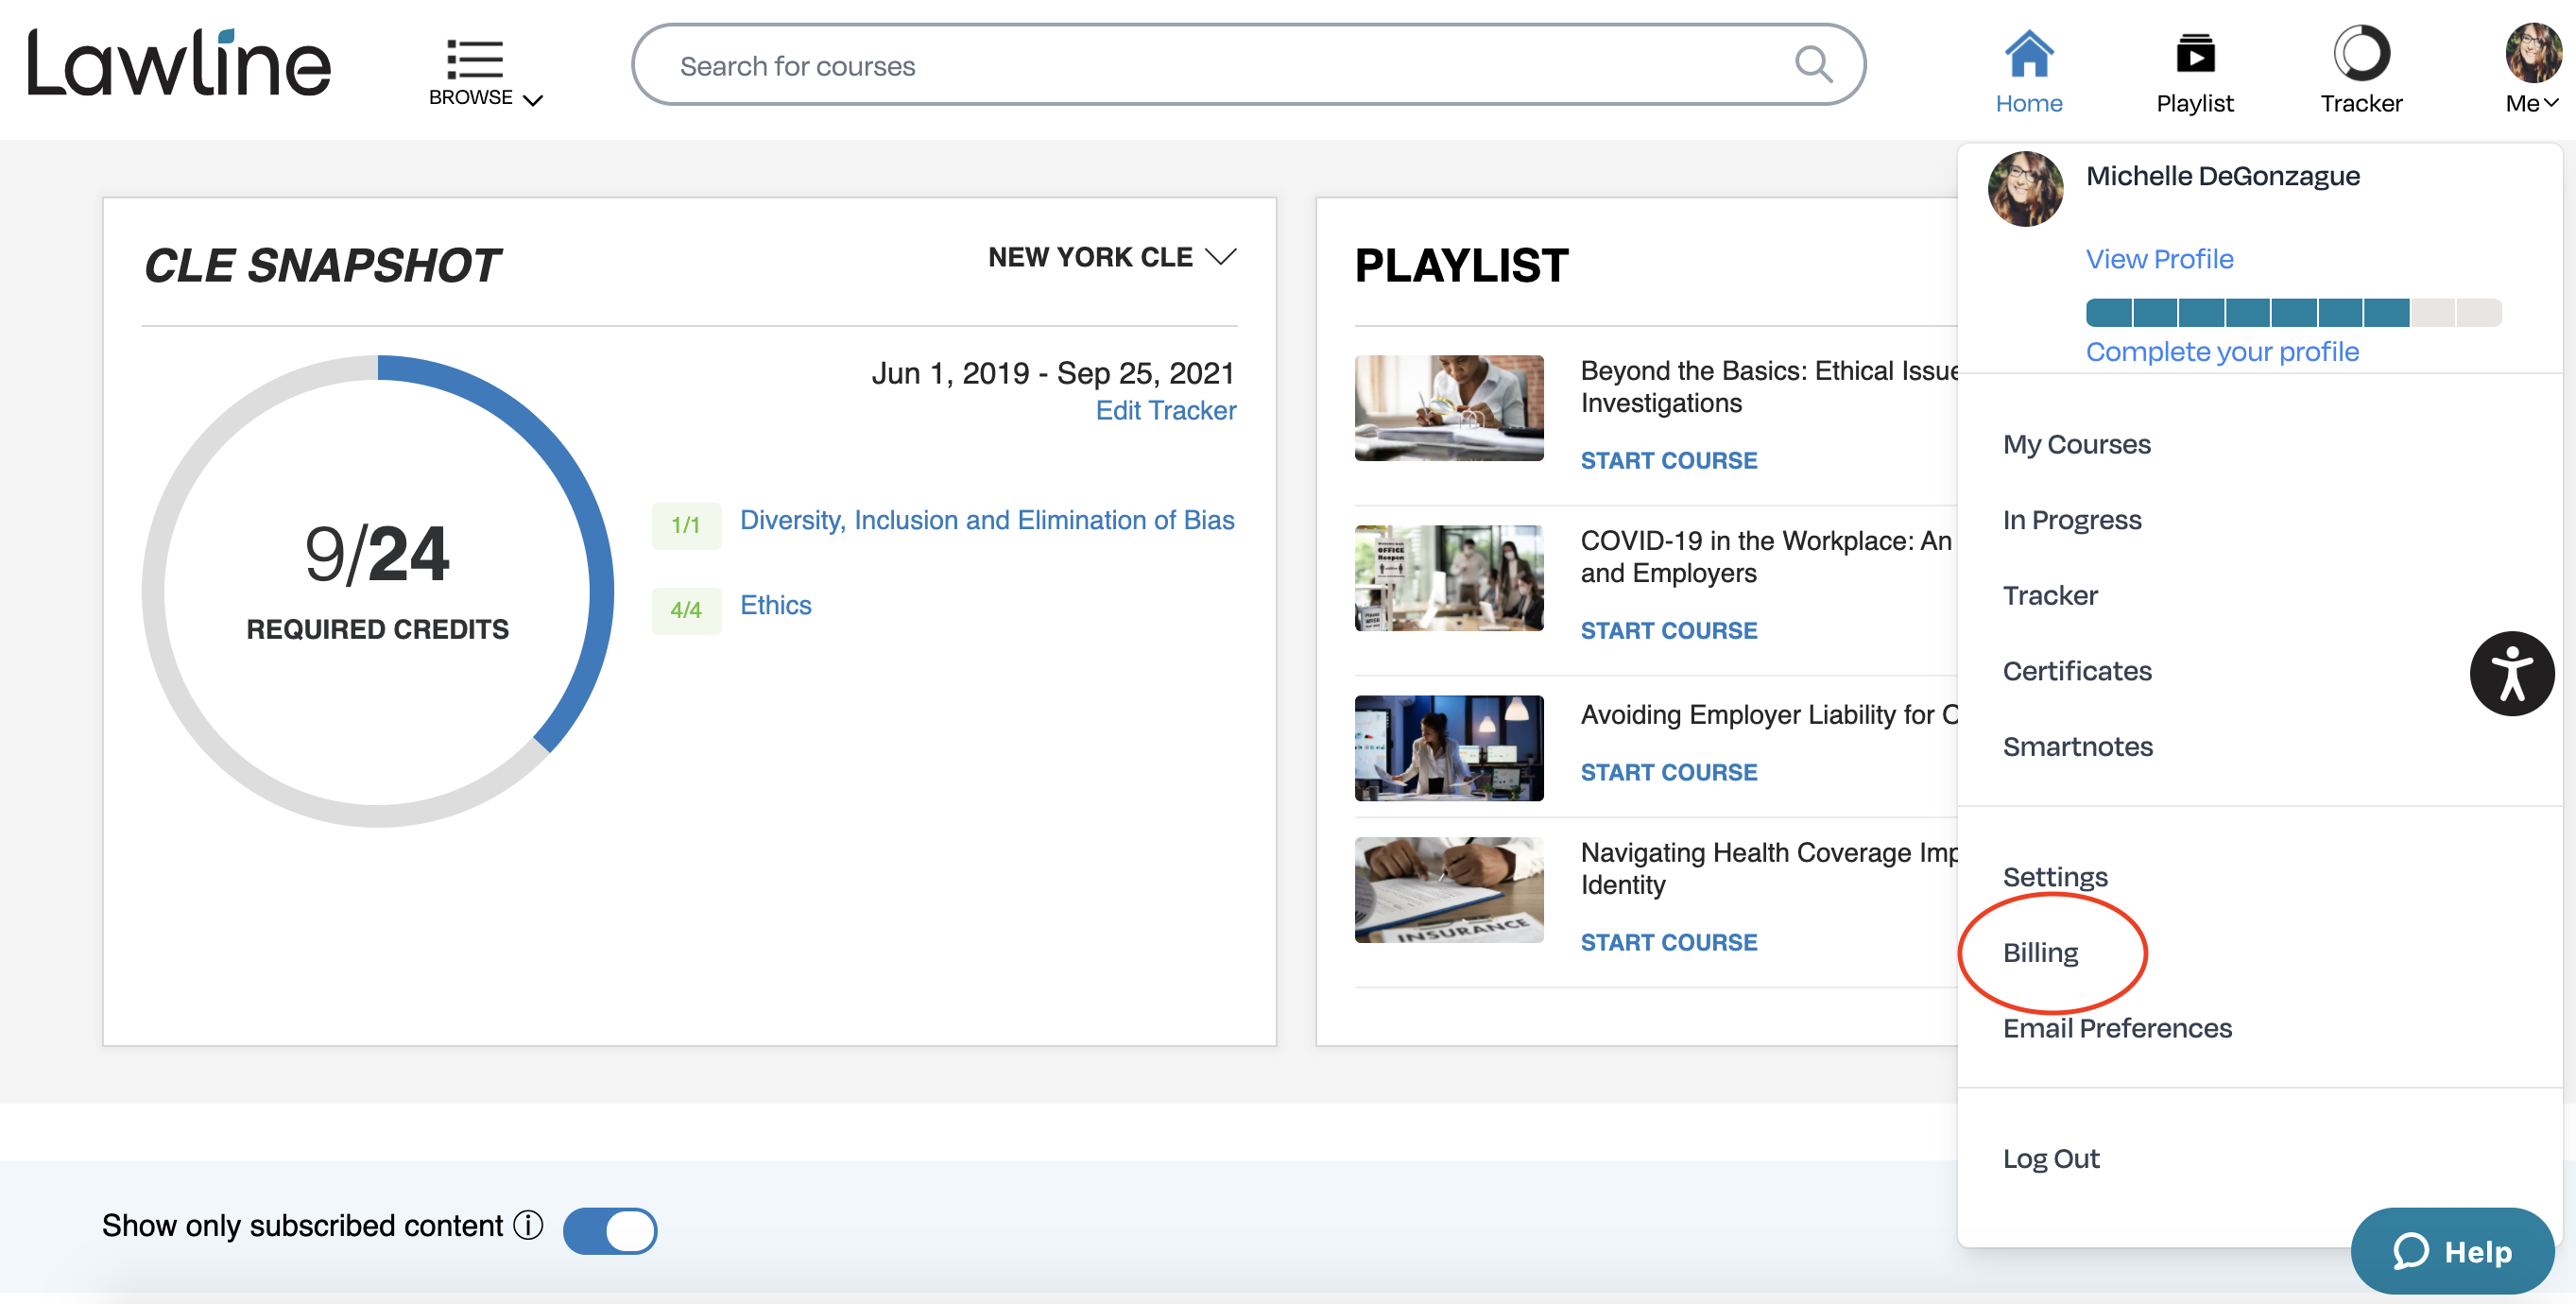Open Smartnotes in the menu

coord(2077,747)
